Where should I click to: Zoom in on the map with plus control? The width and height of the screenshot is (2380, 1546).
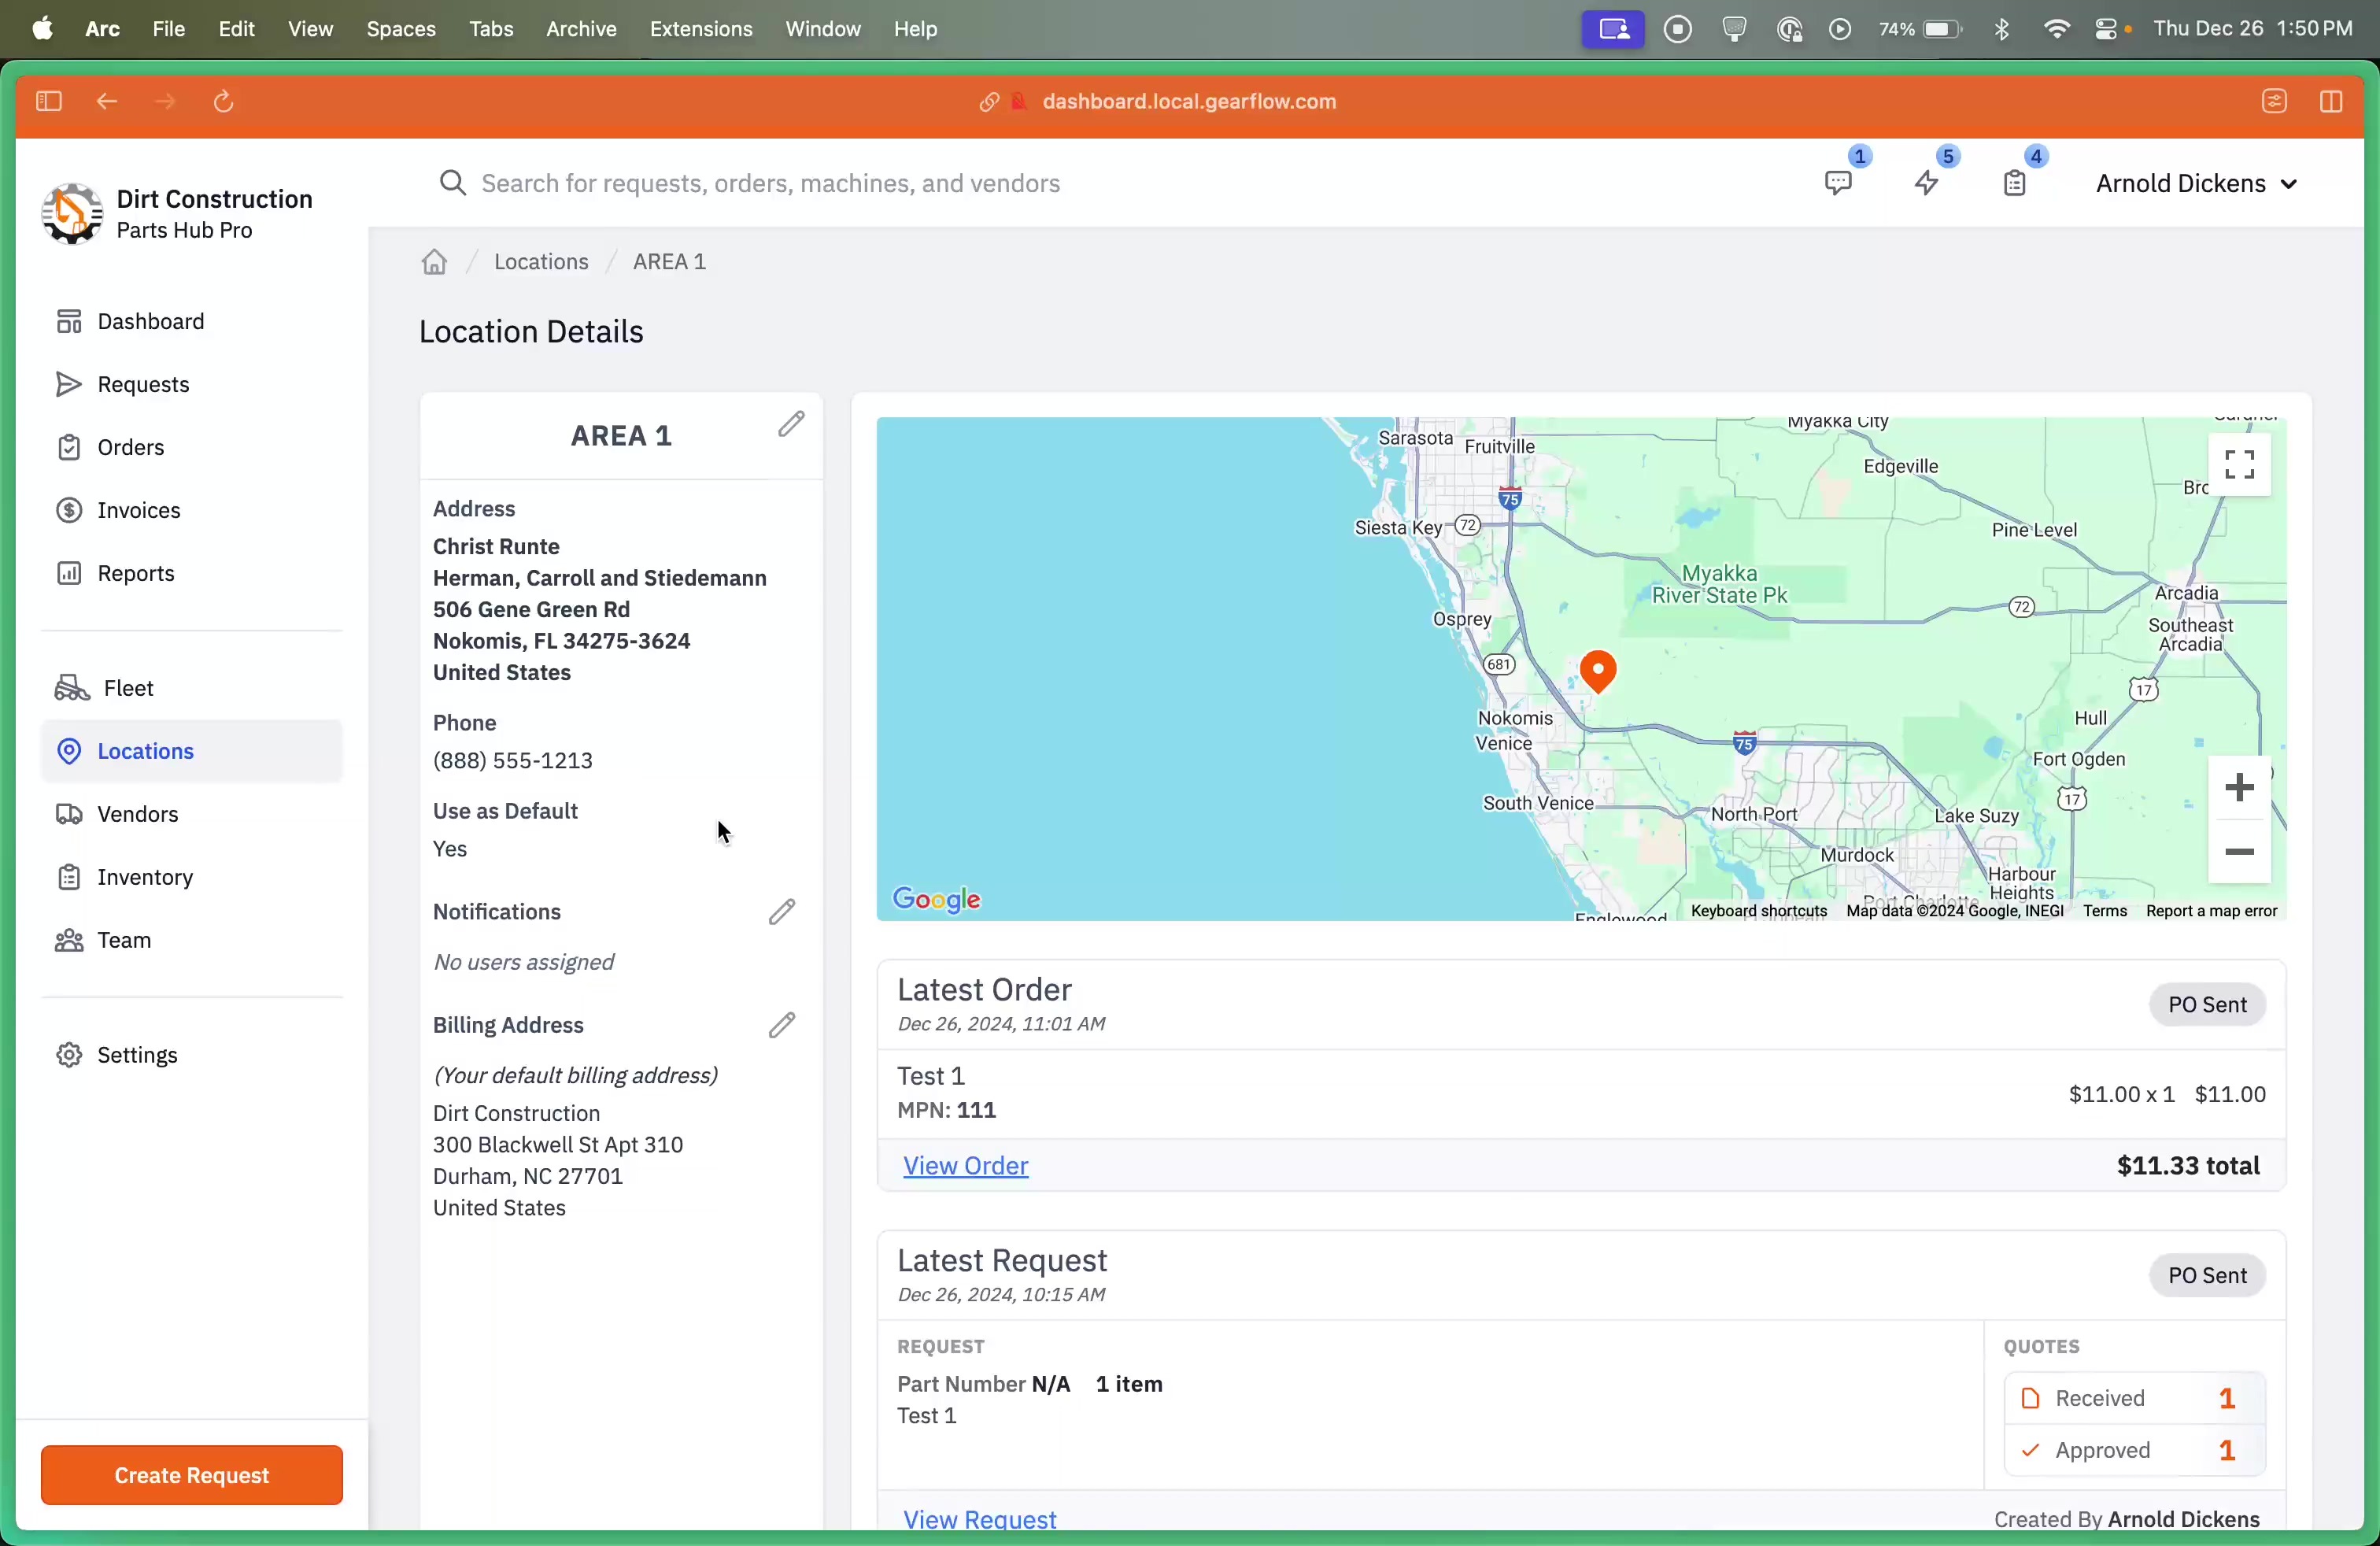(2240, 788)
